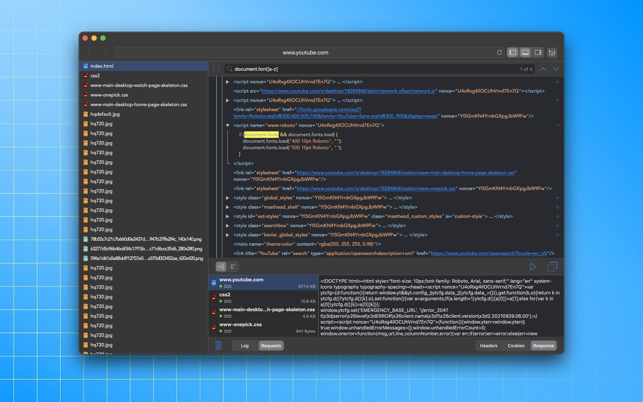The image size is (643, 402).
Task: Expand the masthead_shell style node
Action: click(x=227, y=207)
